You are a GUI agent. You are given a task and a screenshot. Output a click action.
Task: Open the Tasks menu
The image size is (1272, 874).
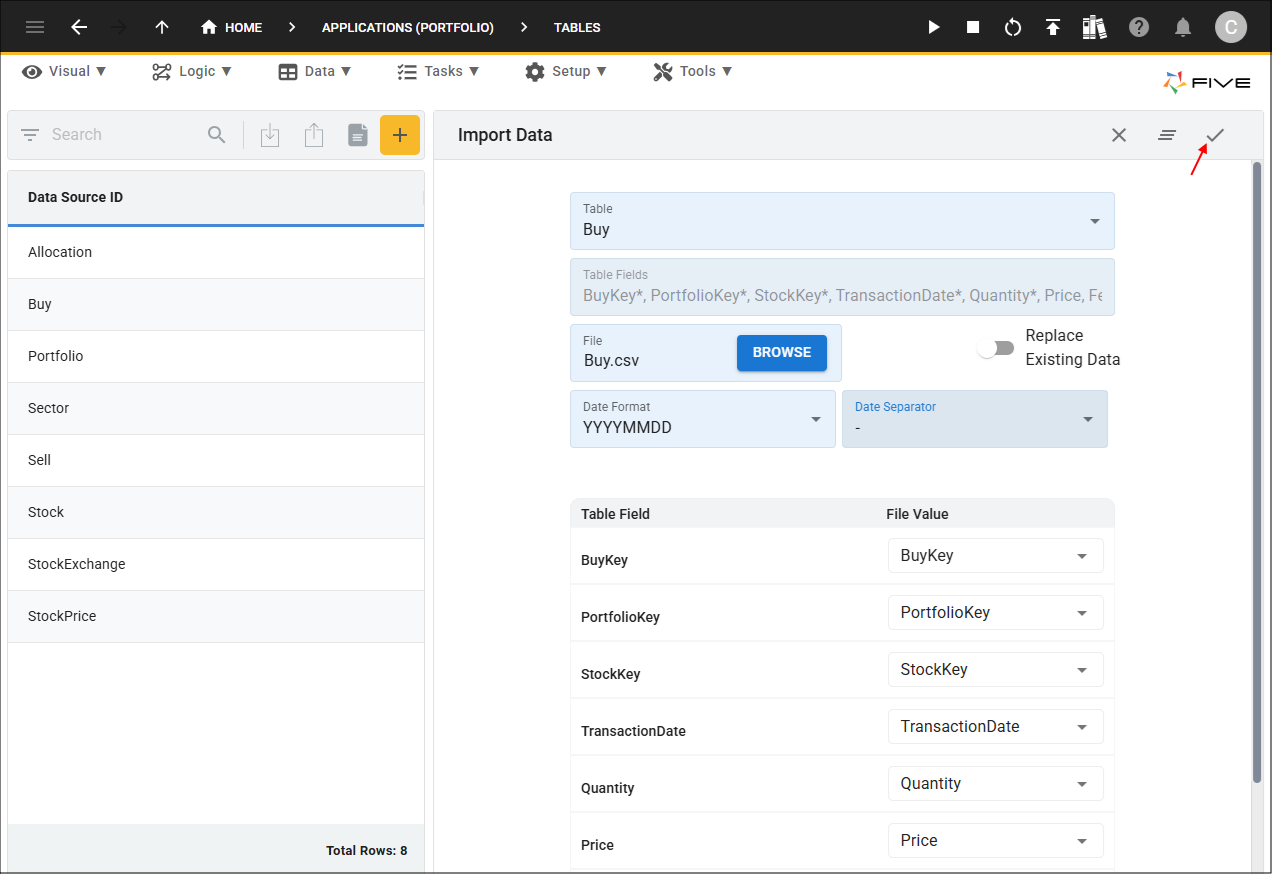[x=438, y=71]
